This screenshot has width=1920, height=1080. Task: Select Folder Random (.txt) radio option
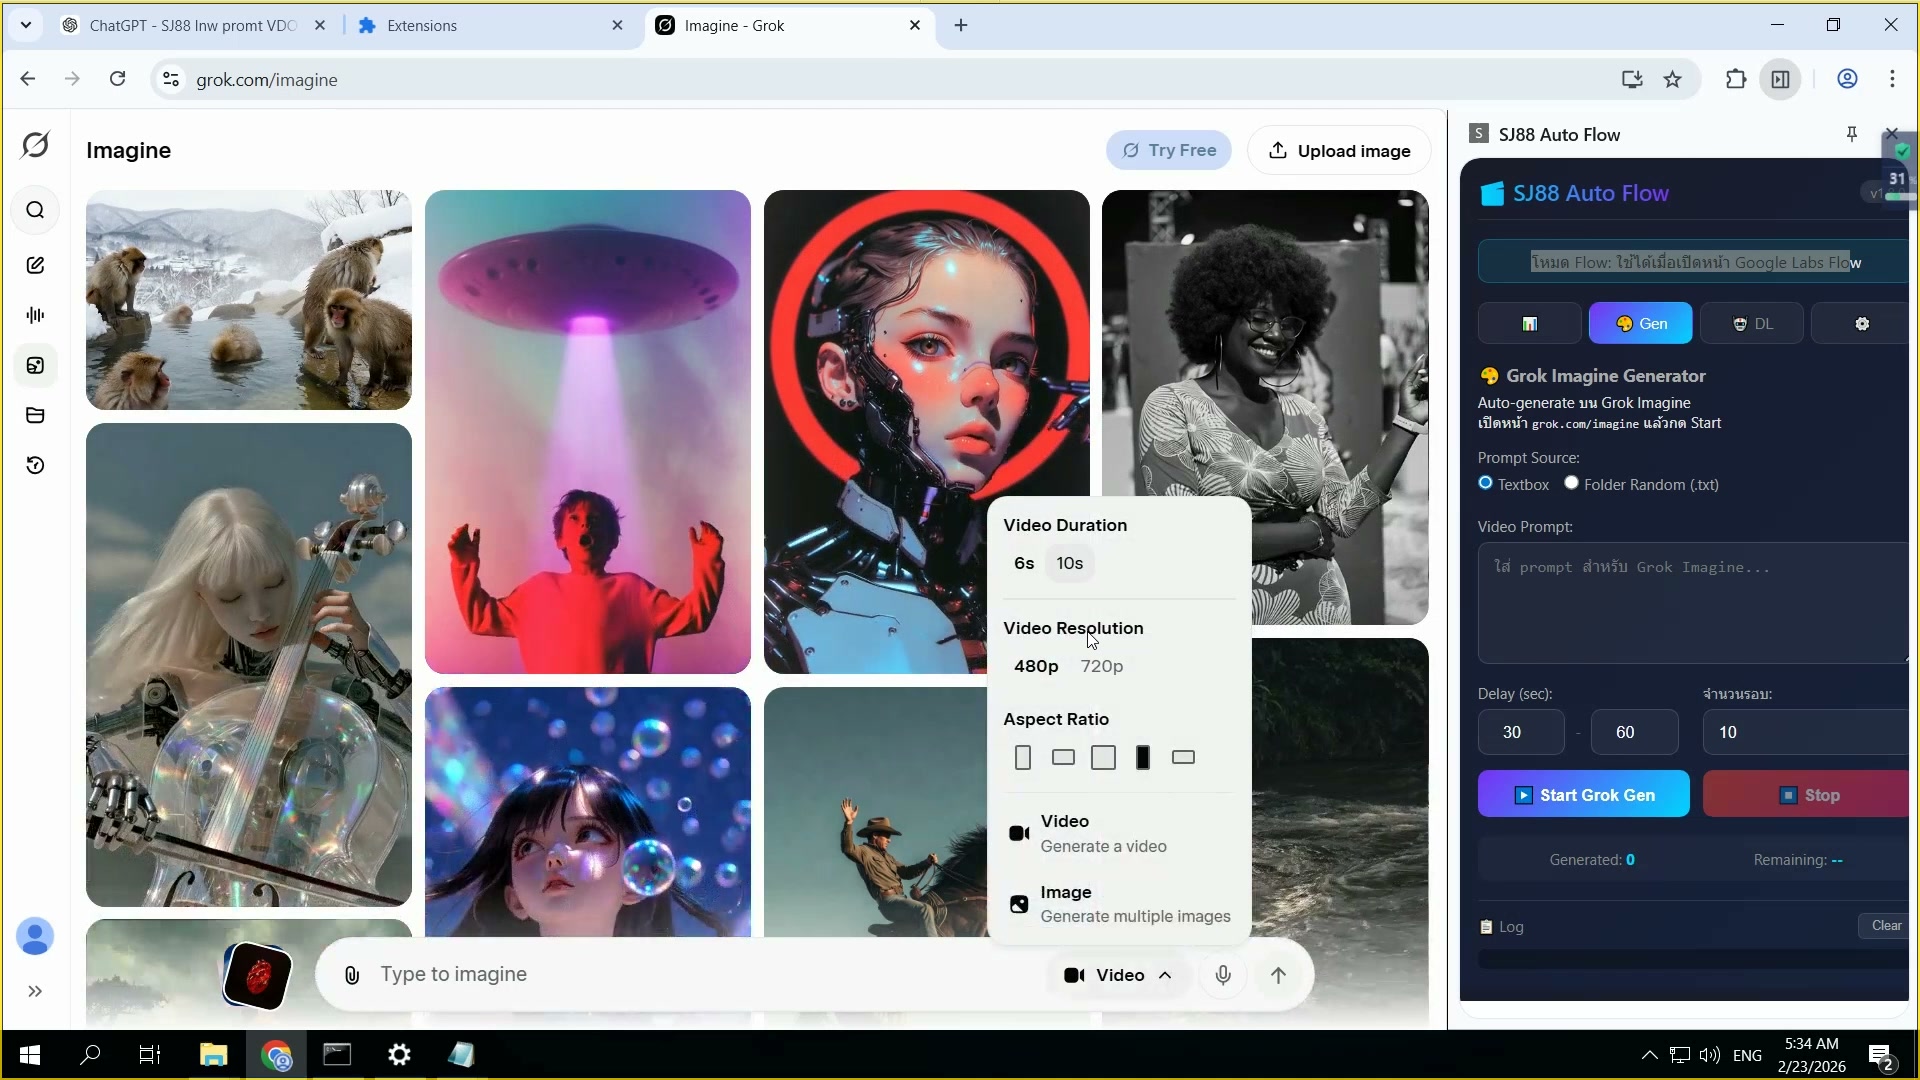(x=1571, y=484)
